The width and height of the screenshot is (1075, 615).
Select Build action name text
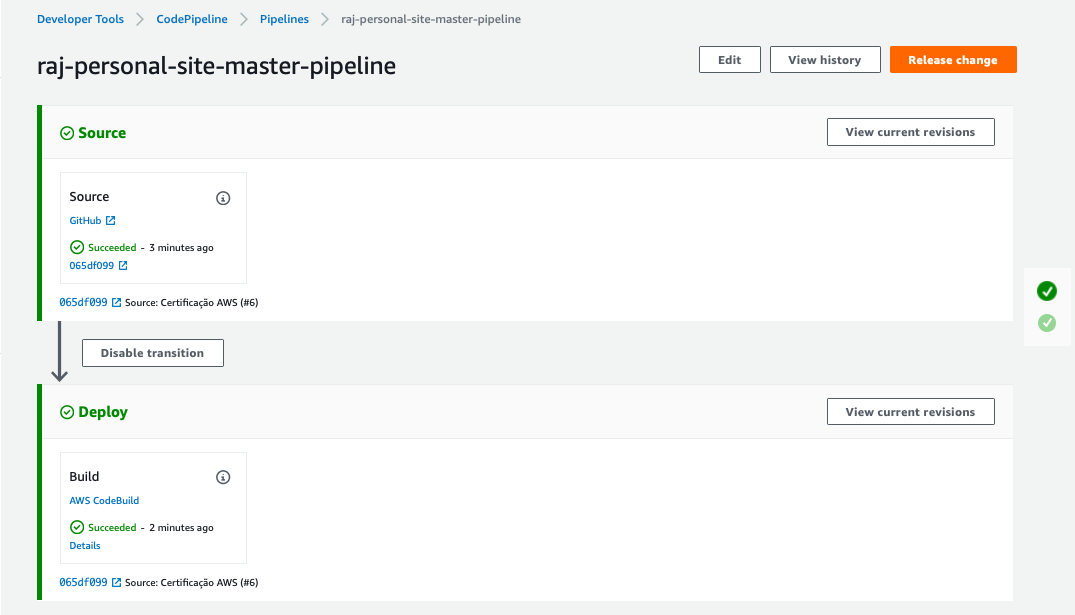click(84, 477)
